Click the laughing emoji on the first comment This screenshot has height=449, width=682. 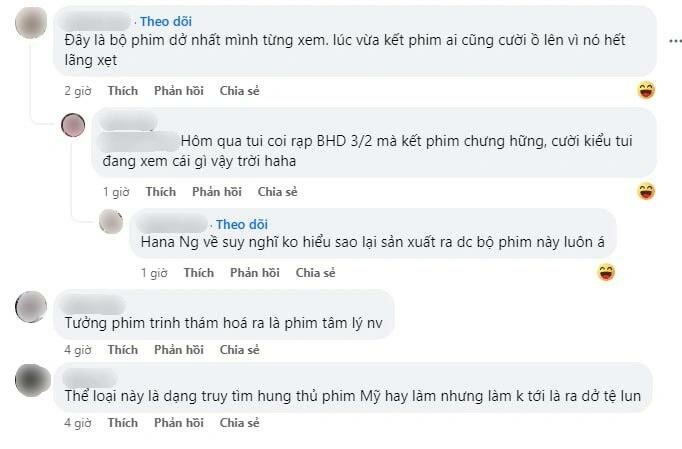pos(646,91)
